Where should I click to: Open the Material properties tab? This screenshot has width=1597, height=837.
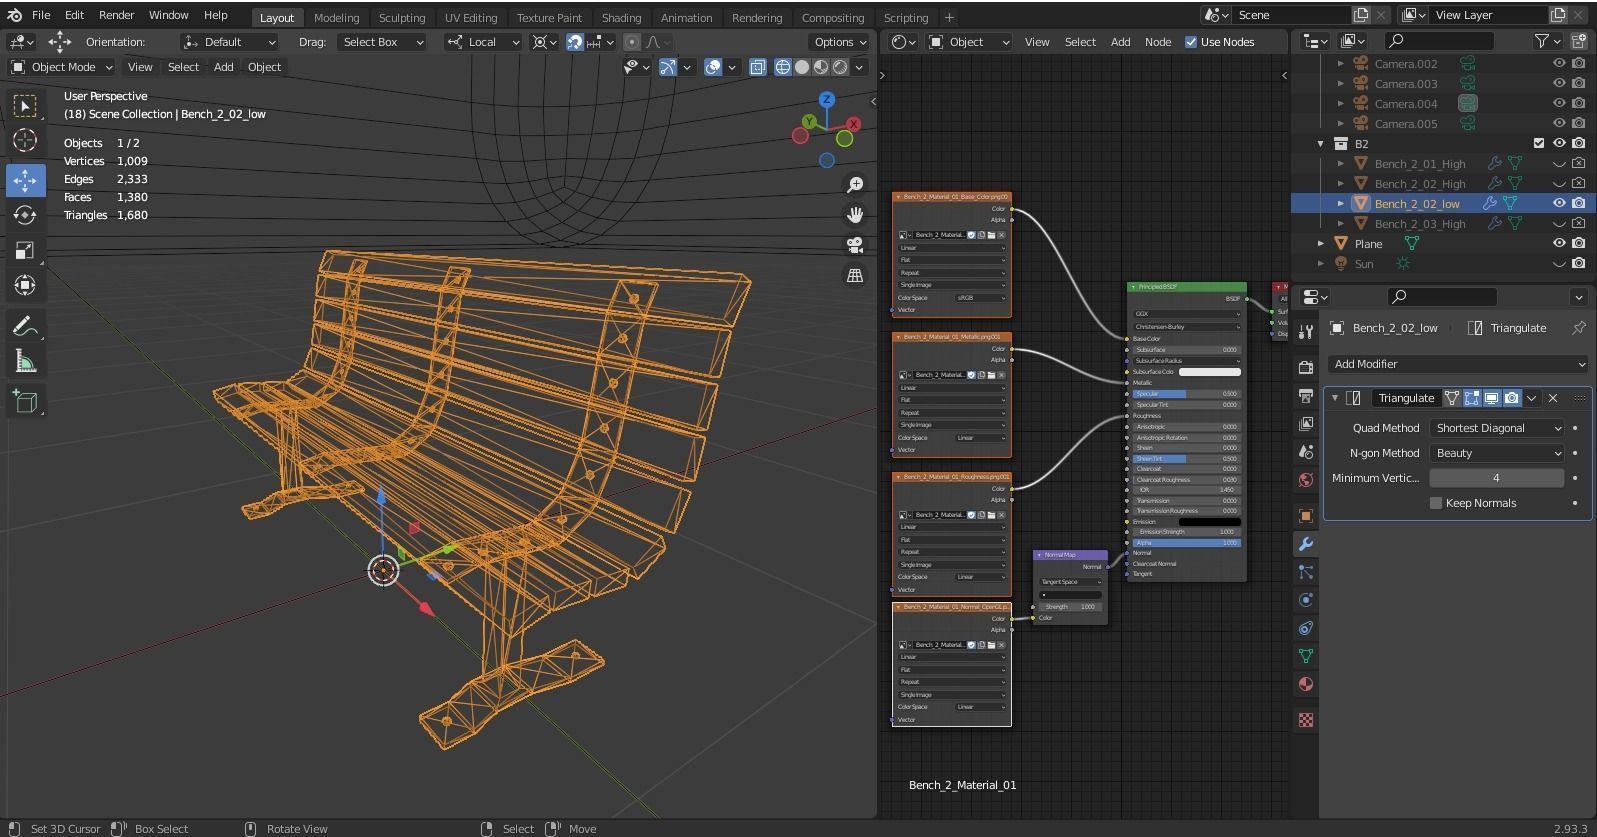tap(1305, 684)
